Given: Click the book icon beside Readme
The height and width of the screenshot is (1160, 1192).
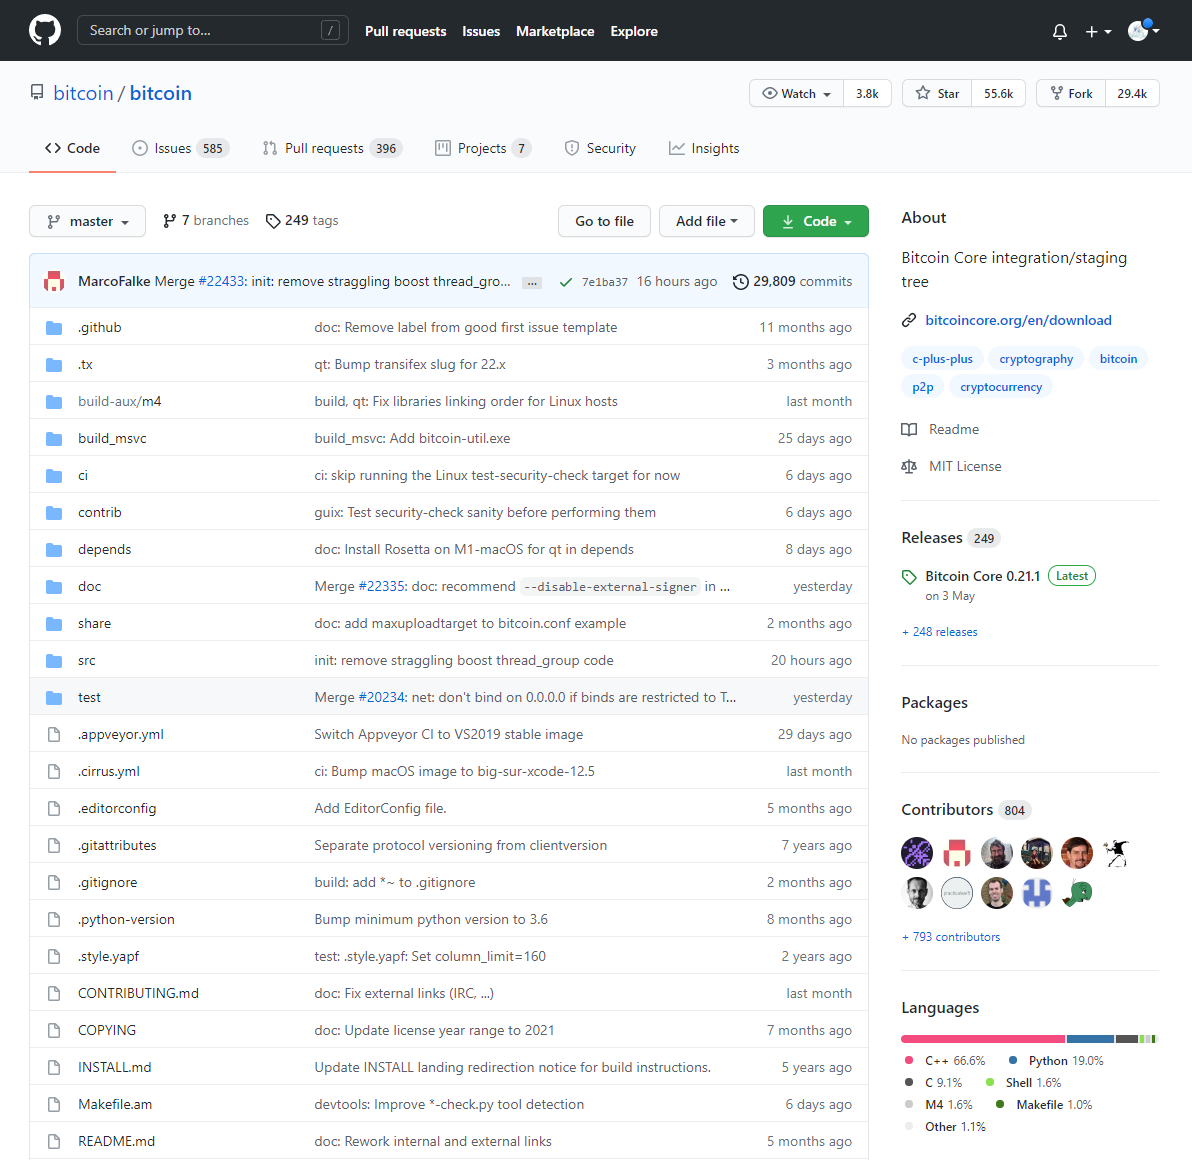Looking at the screenshot, I should (x=909, y=429).
